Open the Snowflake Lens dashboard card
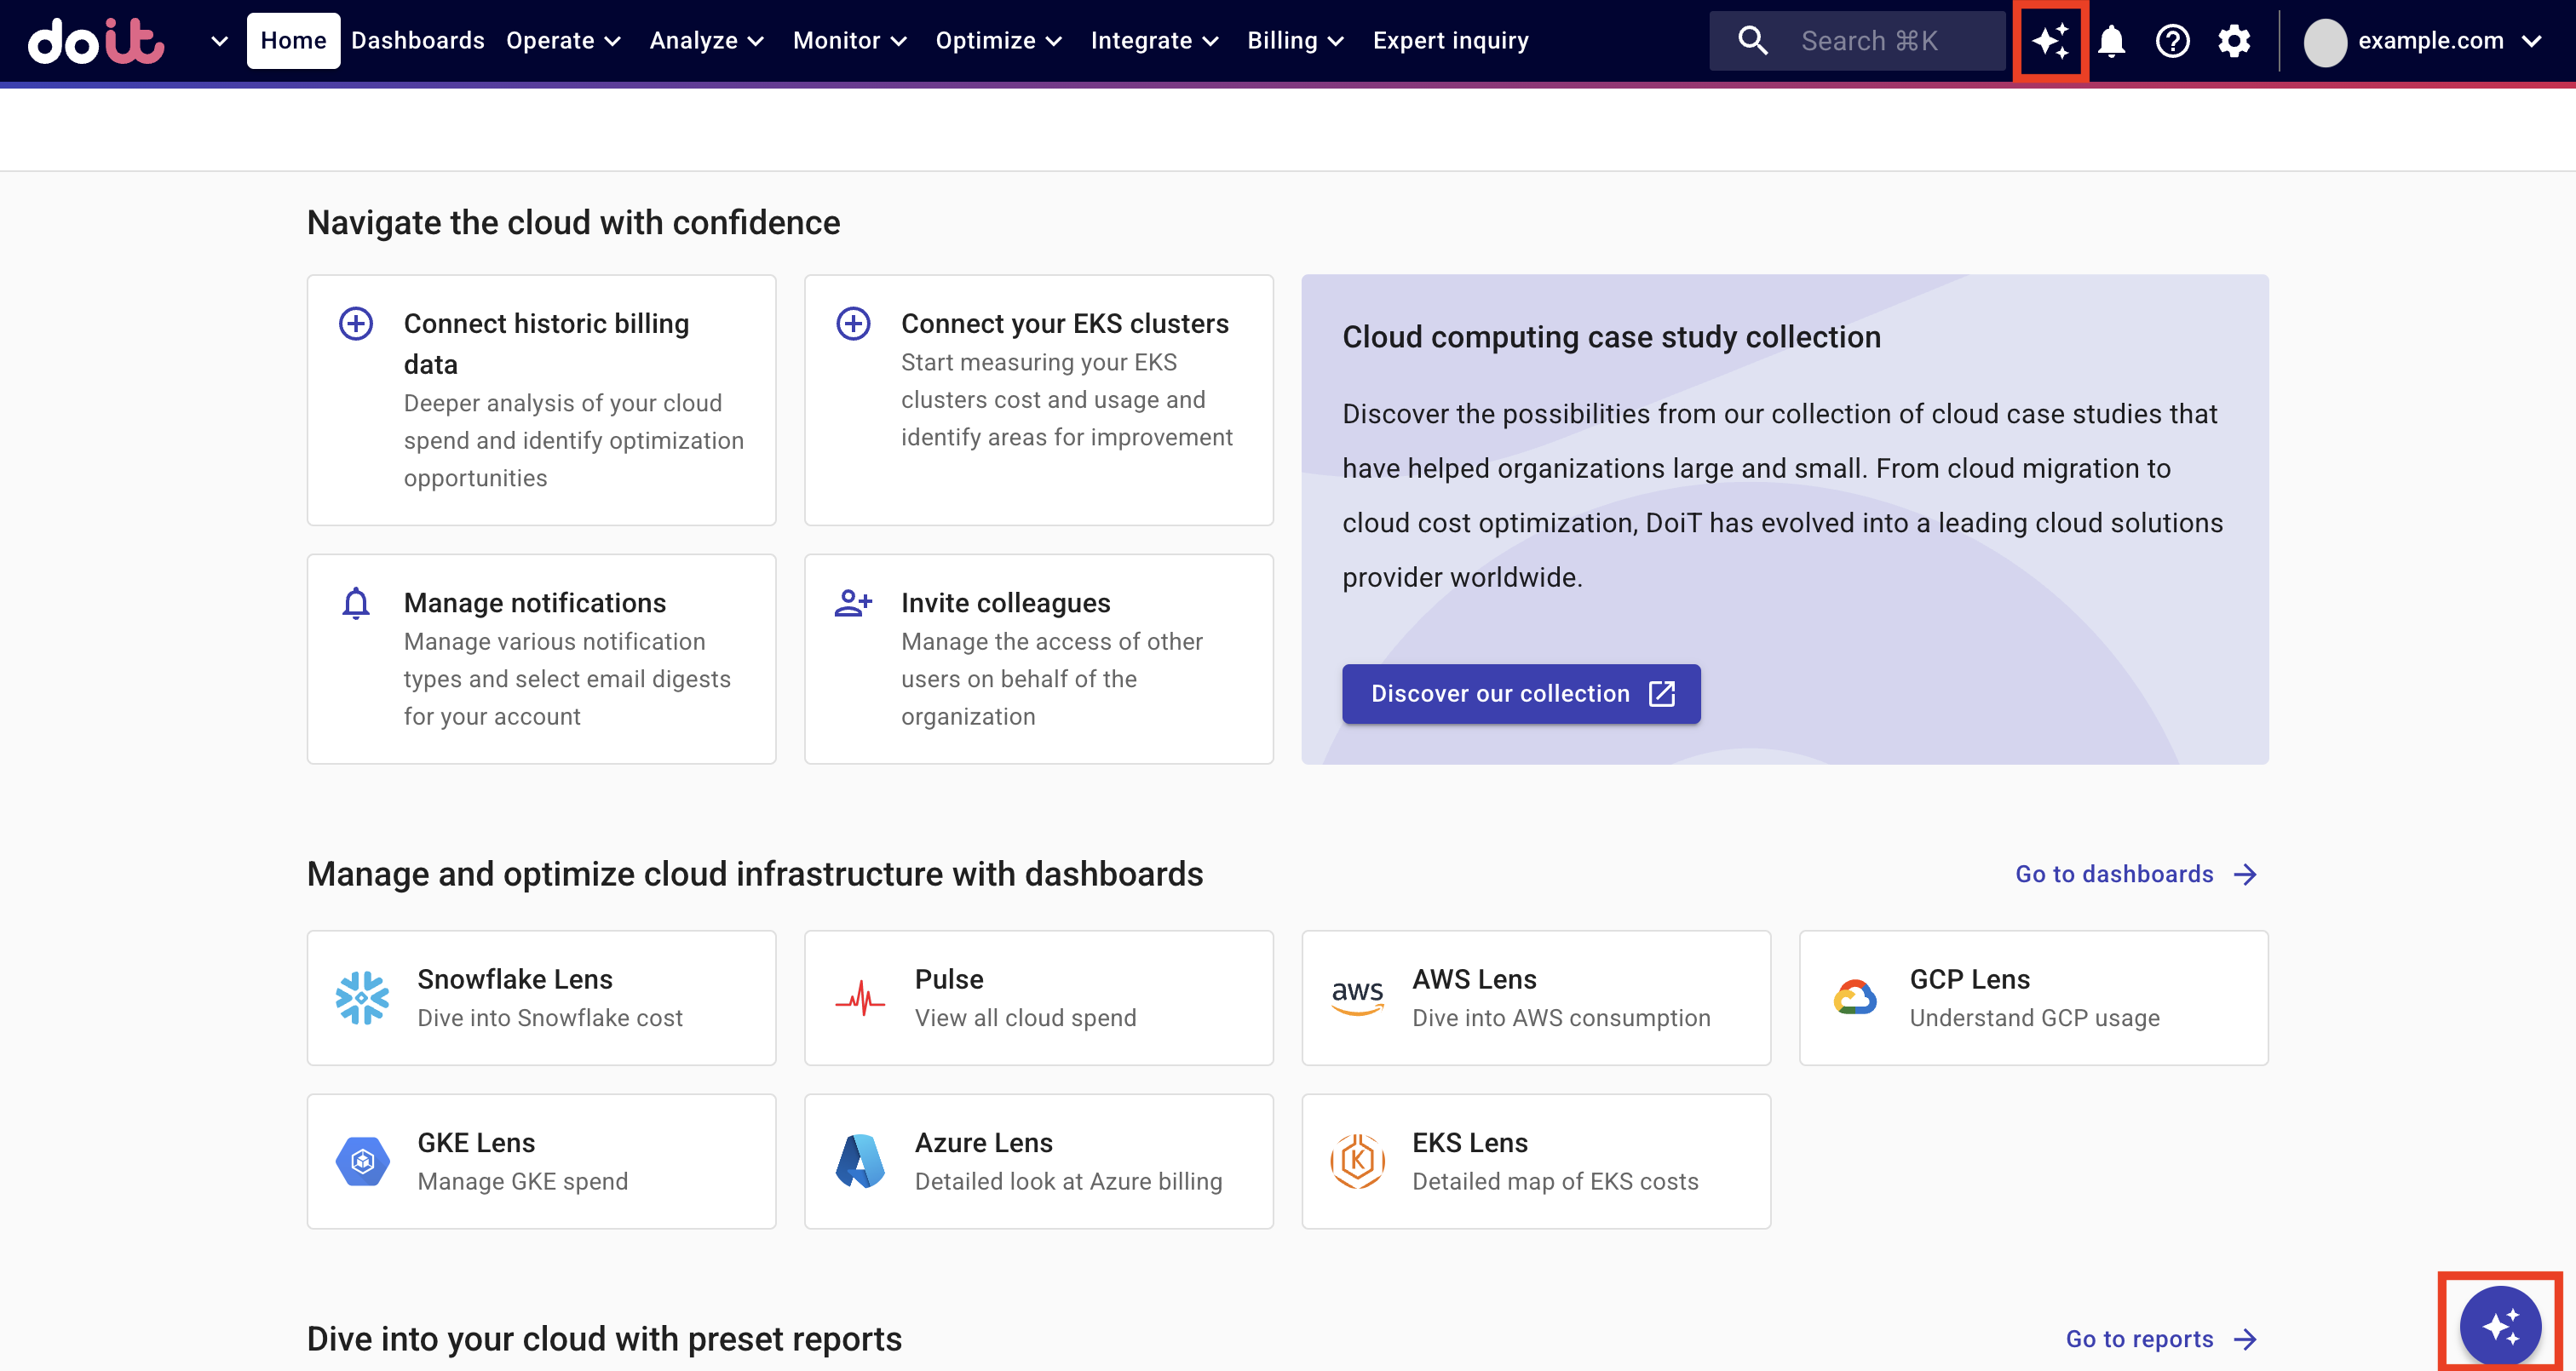Screen dimensions: 2576x1371 541,998
